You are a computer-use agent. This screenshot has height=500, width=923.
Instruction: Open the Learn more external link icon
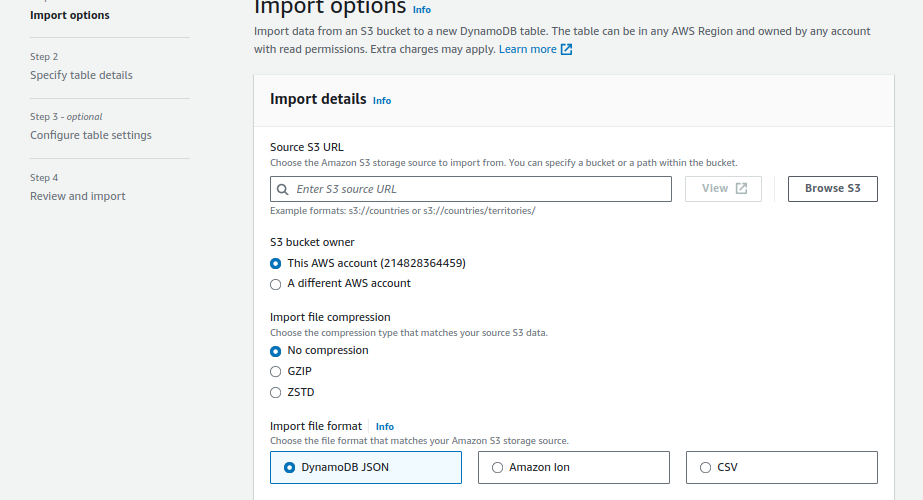click(x=566, y=49)
